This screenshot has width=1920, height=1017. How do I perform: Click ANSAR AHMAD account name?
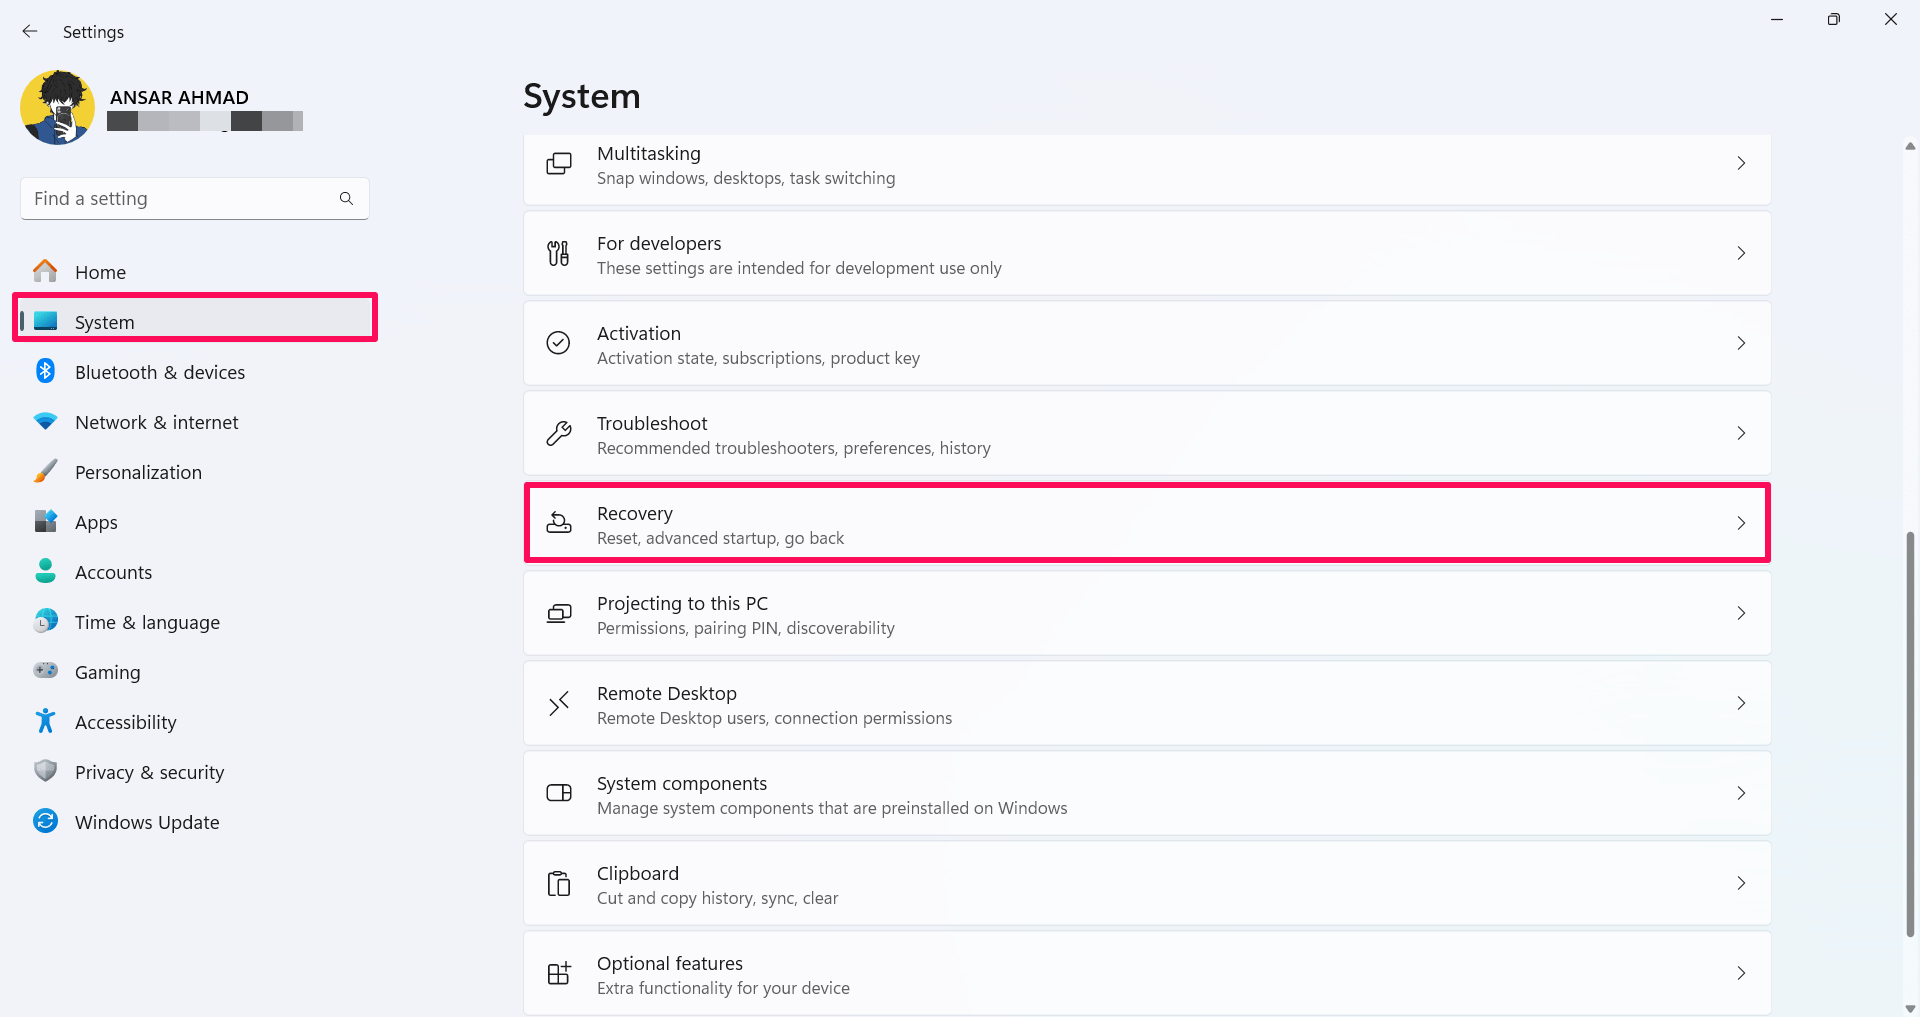[179, 97]
